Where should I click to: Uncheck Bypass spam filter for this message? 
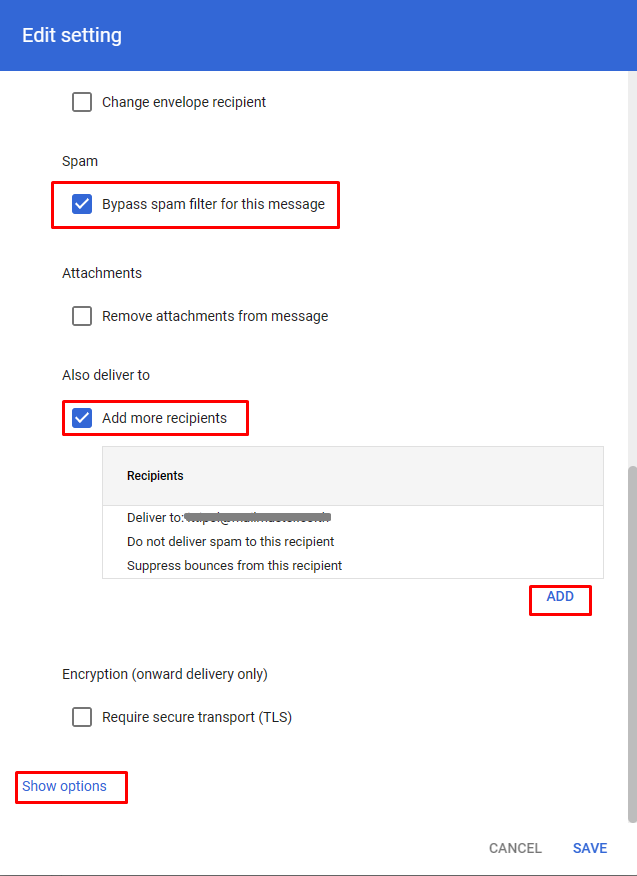(82, 204)
